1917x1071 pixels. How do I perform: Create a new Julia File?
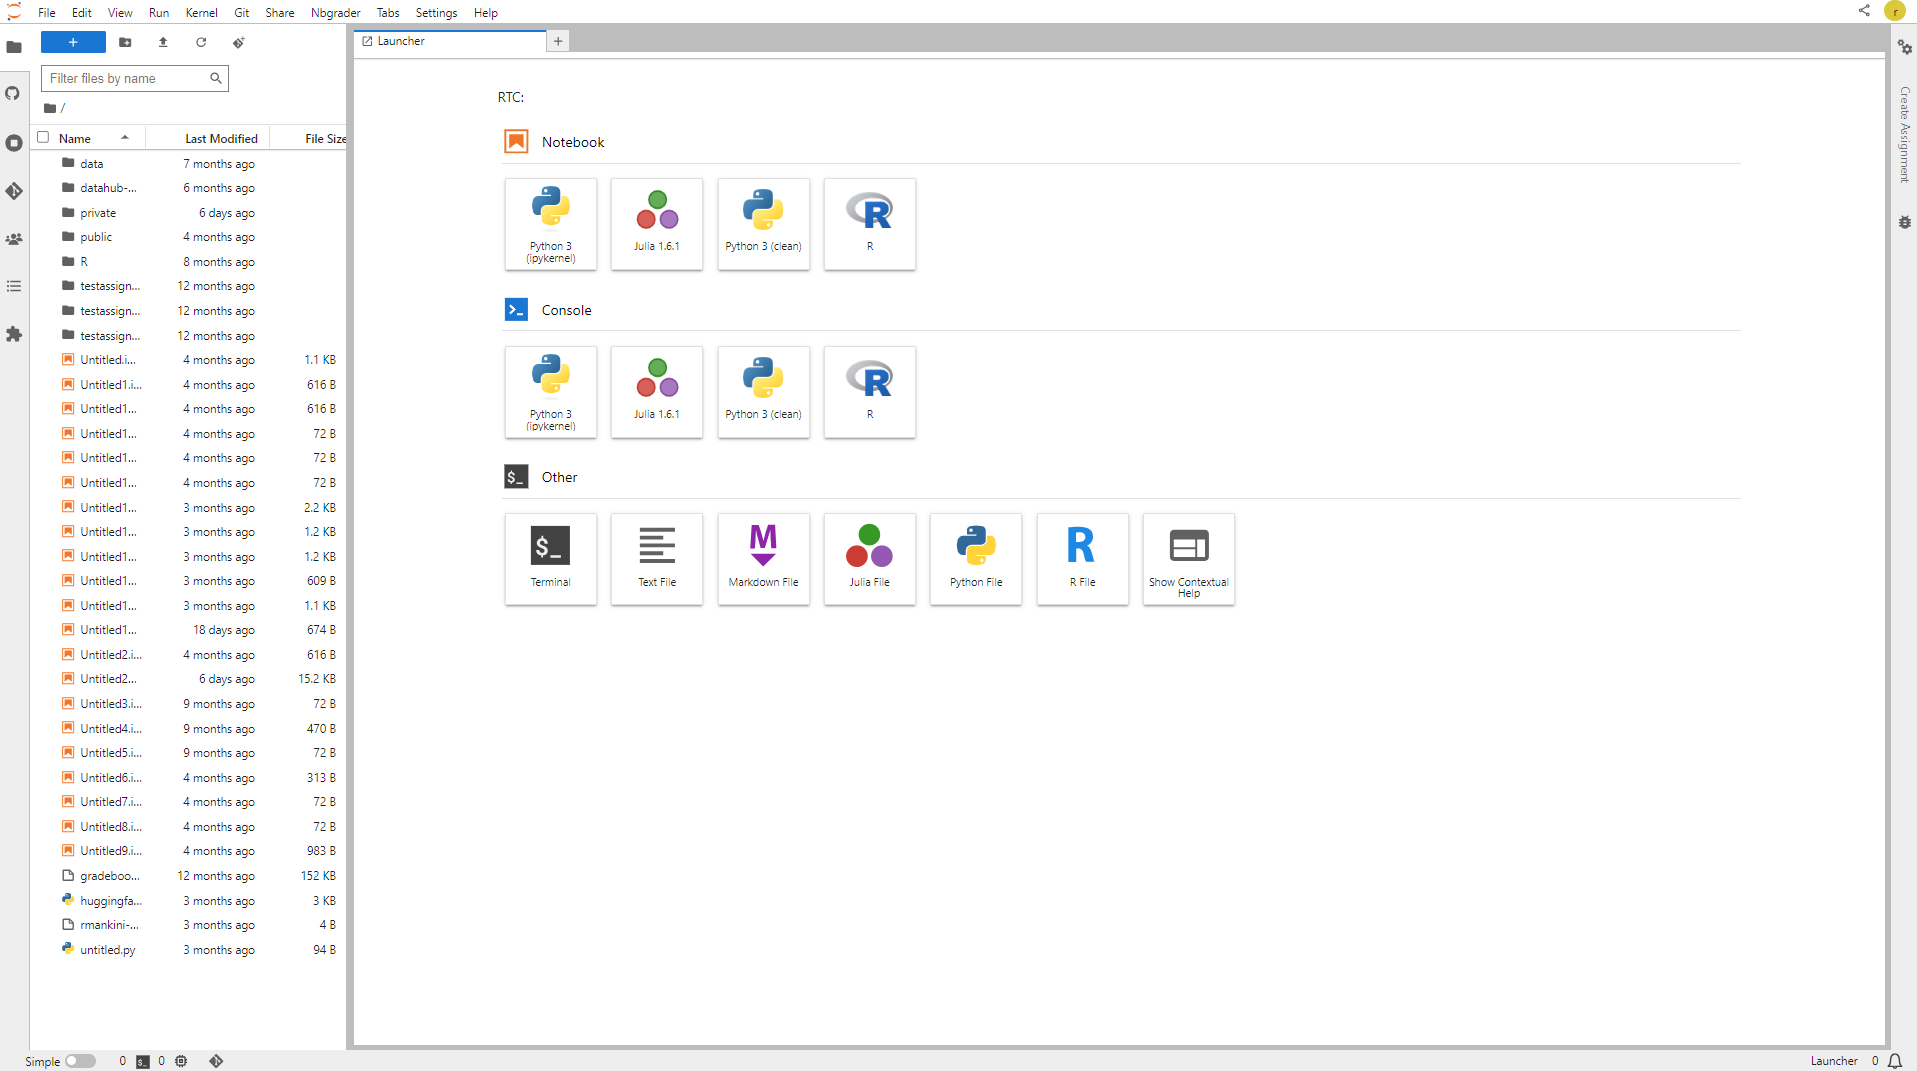[870, 559]
